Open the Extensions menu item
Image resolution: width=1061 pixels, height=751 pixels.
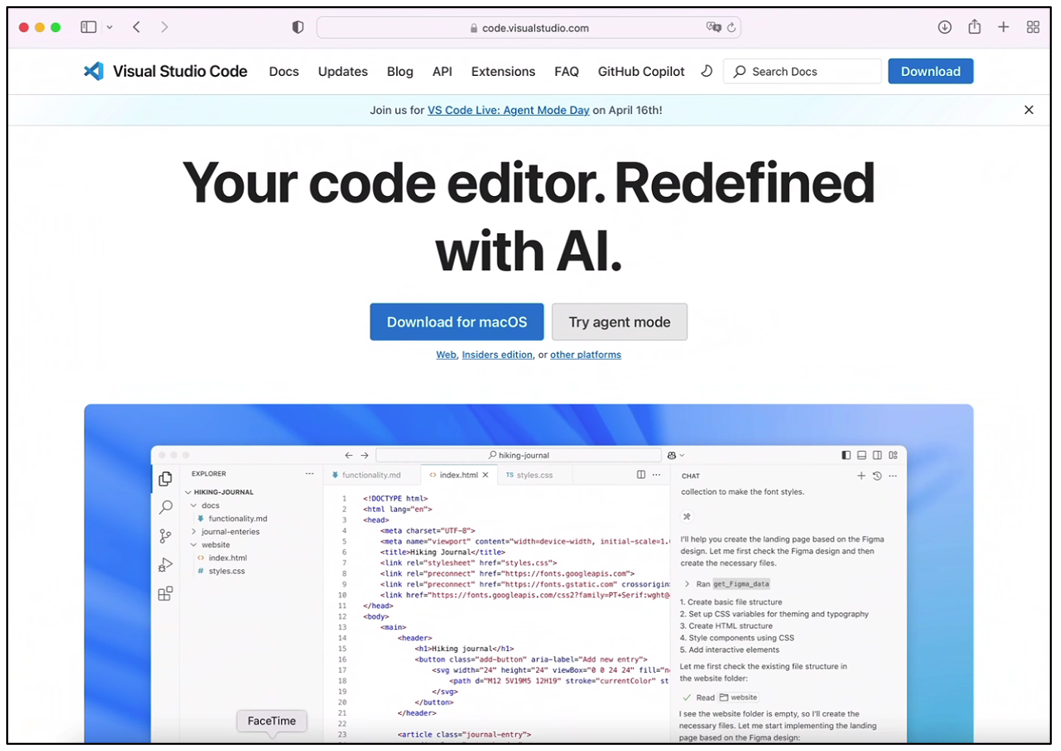pyautogui.click(x=503, y=72)
